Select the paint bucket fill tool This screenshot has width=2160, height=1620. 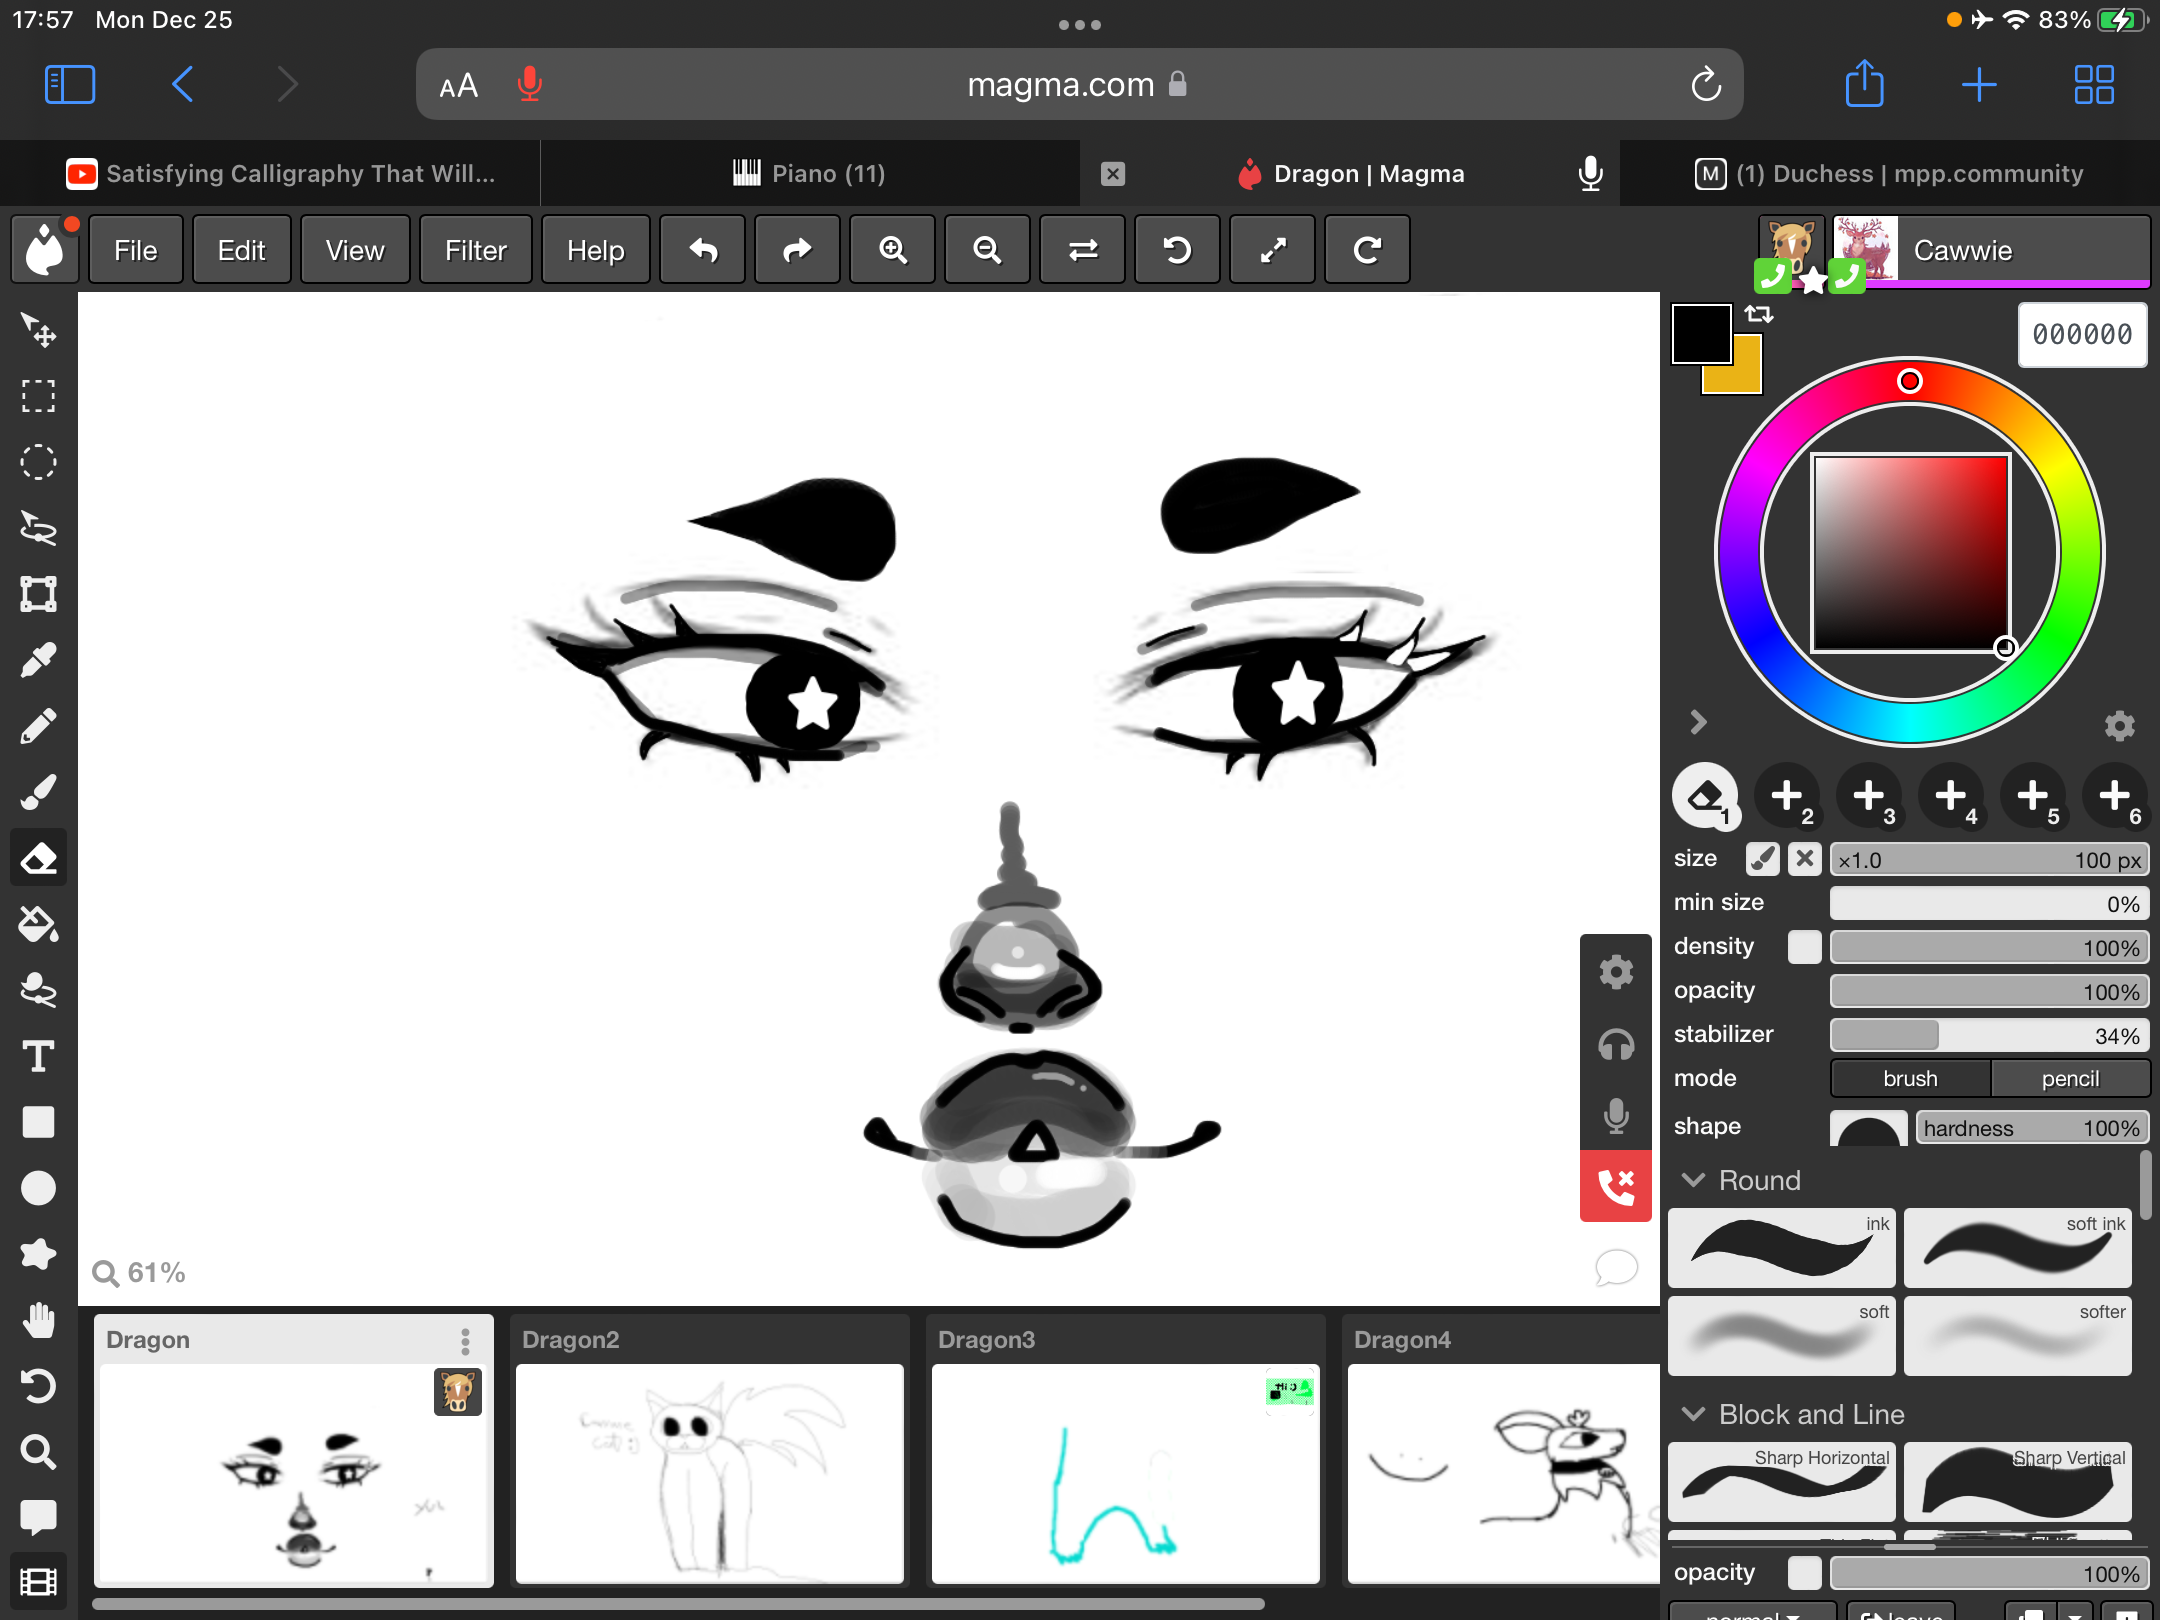39,924
